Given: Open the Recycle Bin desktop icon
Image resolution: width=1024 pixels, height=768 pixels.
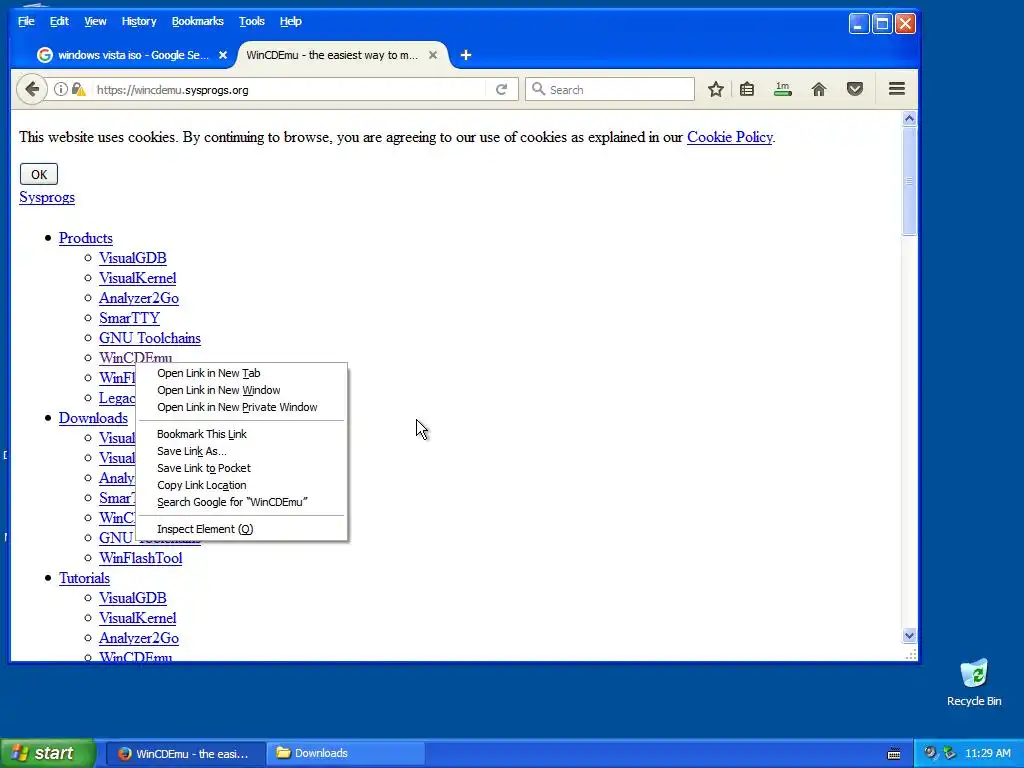Looking at the screenshot, I should tap(974, 682).
